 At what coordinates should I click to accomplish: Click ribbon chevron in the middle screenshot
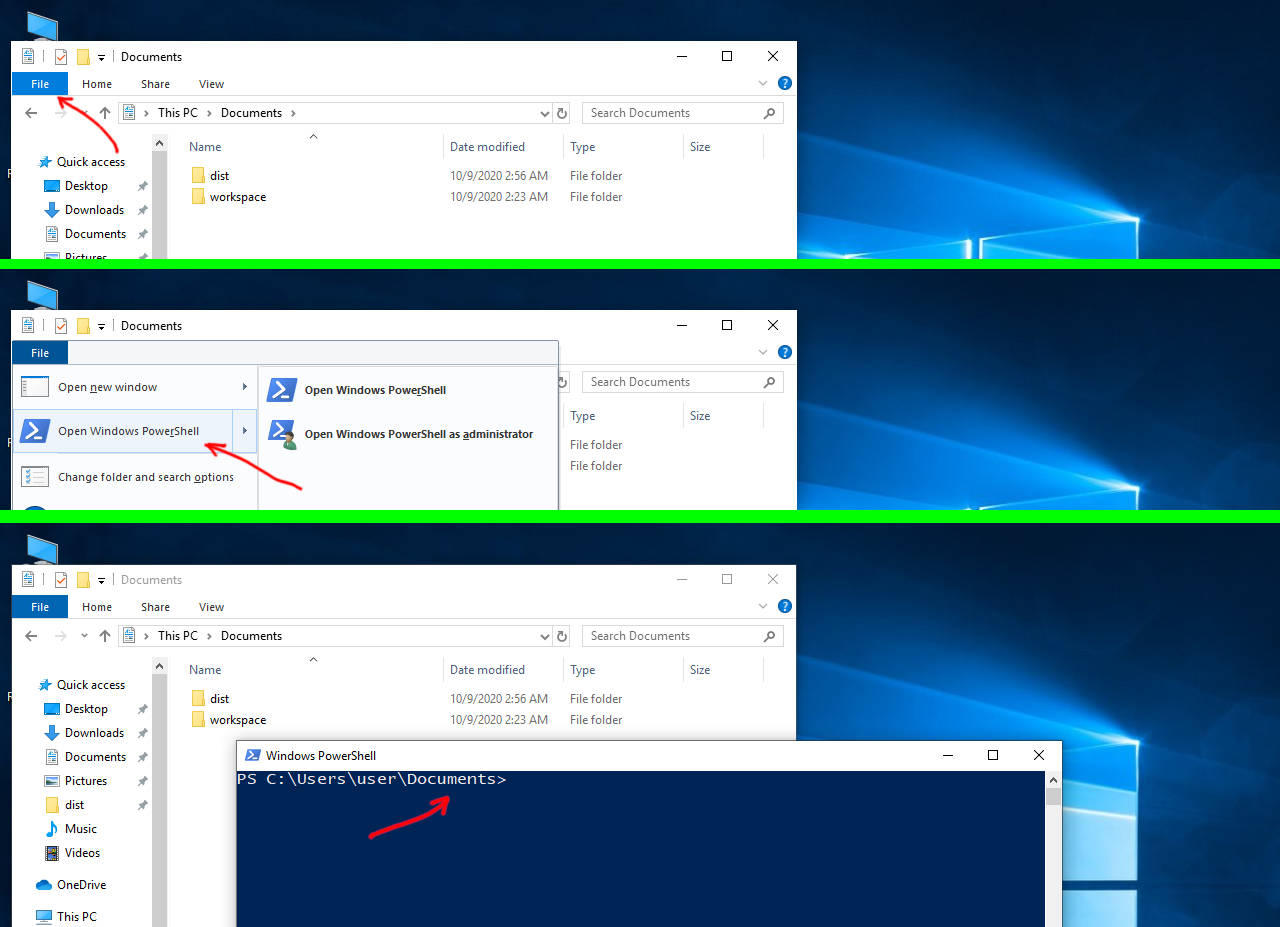coord(763,352)
